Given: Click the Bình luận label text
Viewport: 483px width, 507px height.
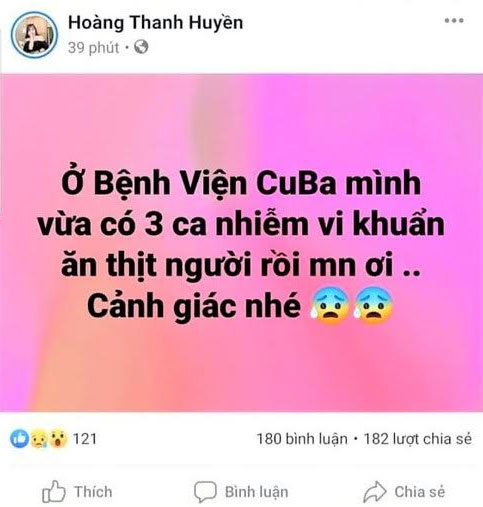Looking at the screenshot, I should [x=256, y=492].
